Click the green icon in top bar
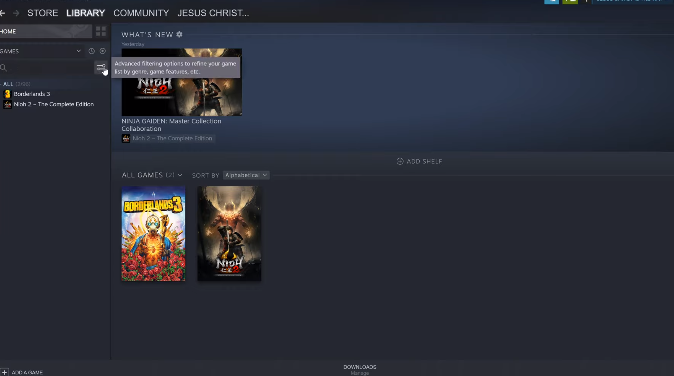Image resolution: width=674 pixels, height=376 pixels. click(570, 1)
